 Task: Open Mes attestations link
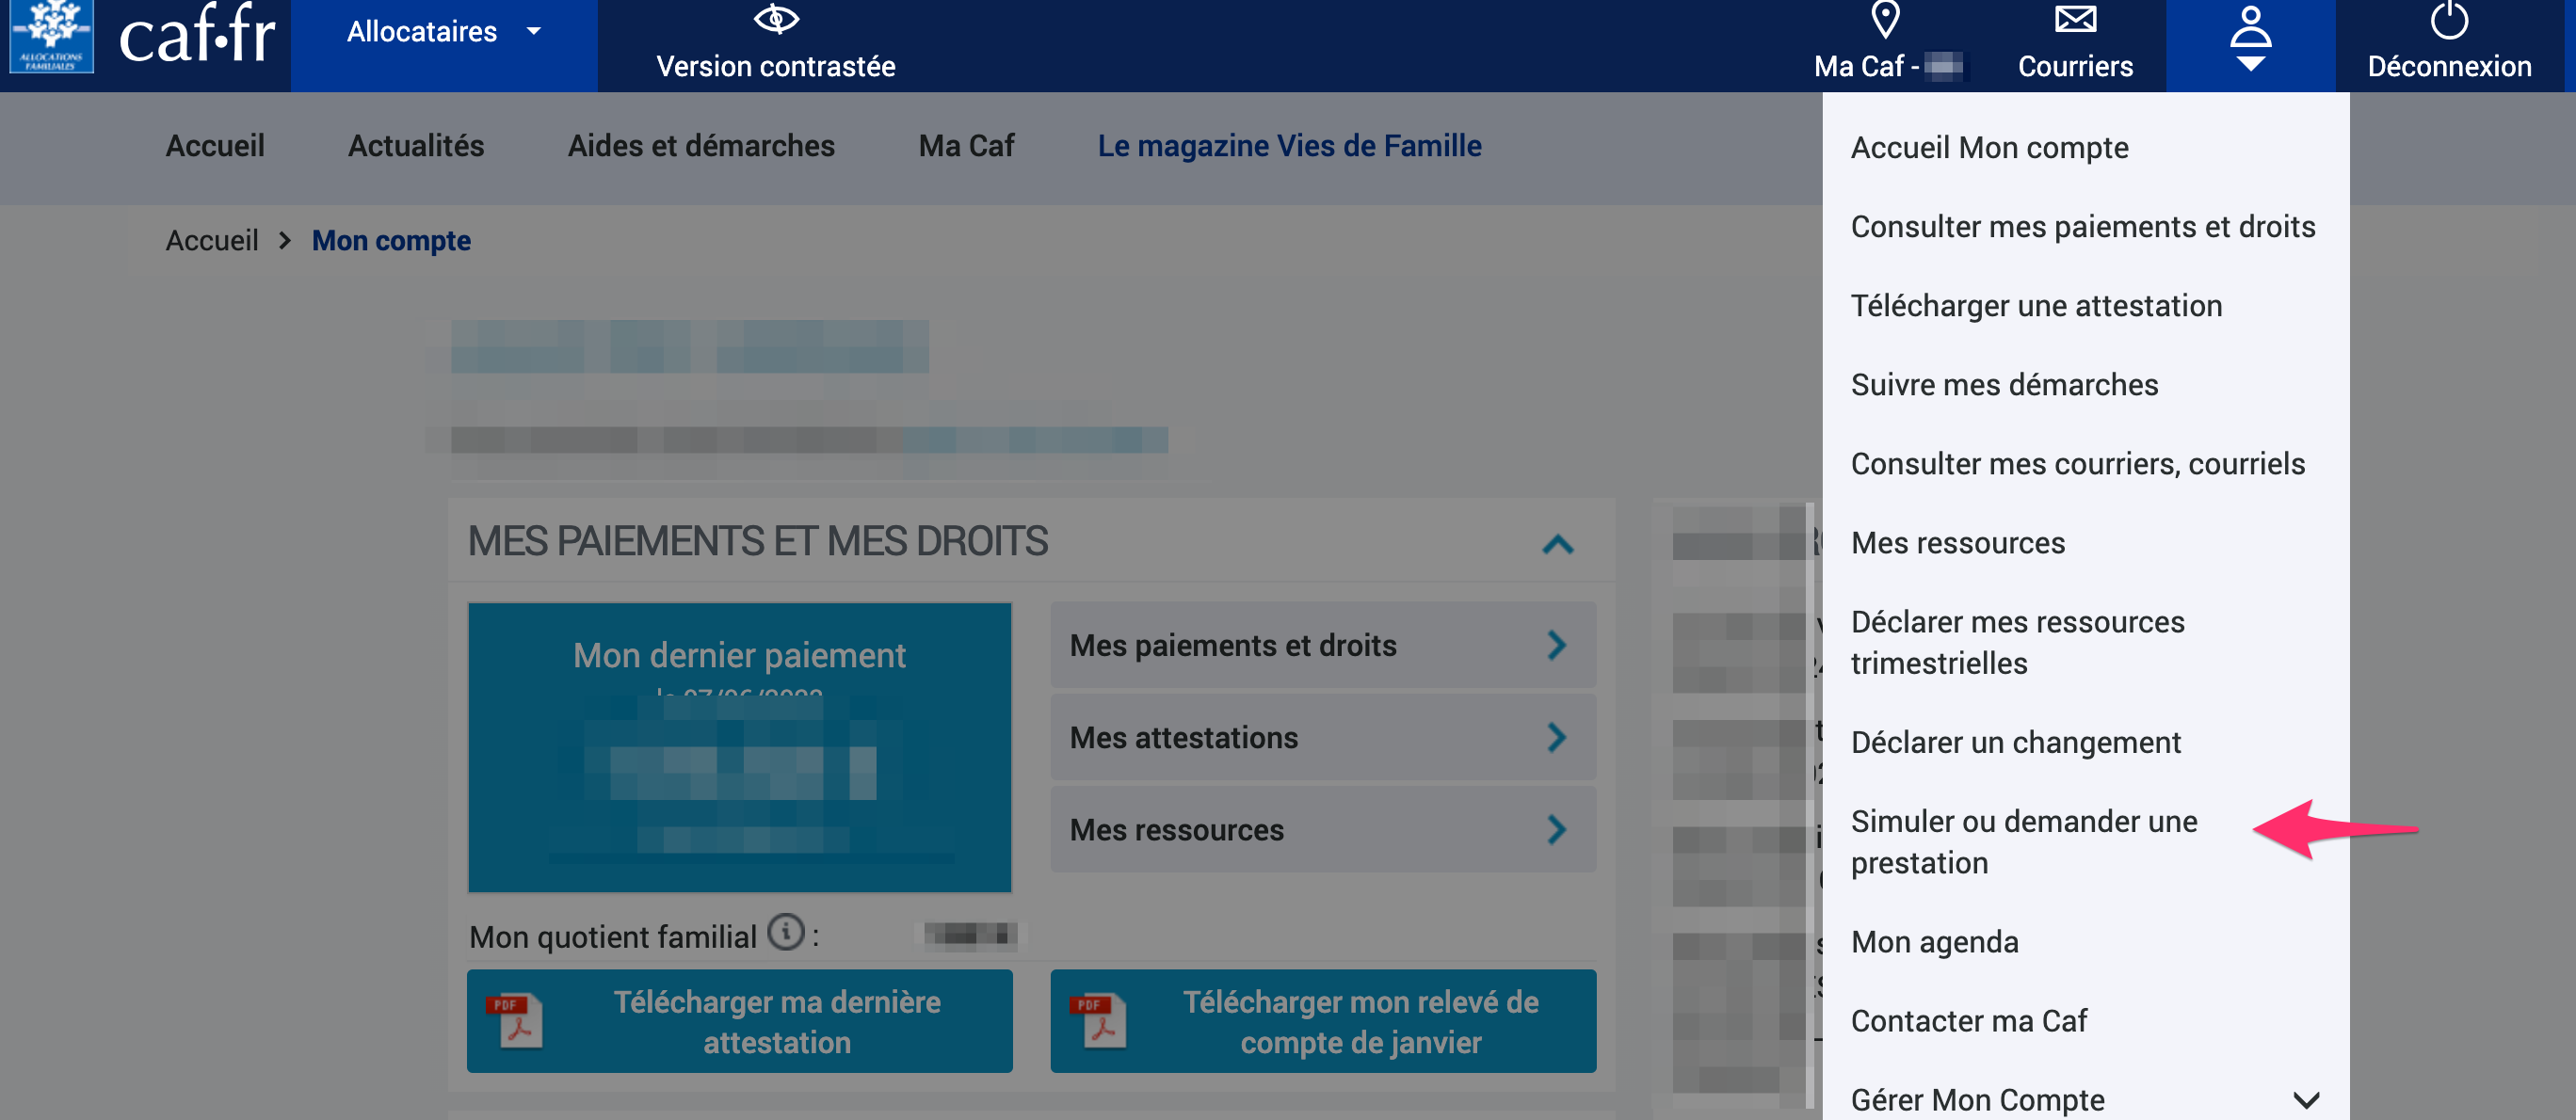coord(1322,738)
